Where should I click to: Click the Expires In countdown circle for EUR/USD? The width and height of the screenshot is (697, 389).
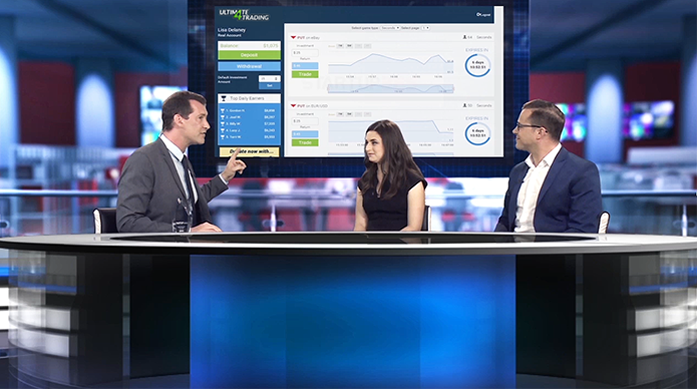point(478,133)
